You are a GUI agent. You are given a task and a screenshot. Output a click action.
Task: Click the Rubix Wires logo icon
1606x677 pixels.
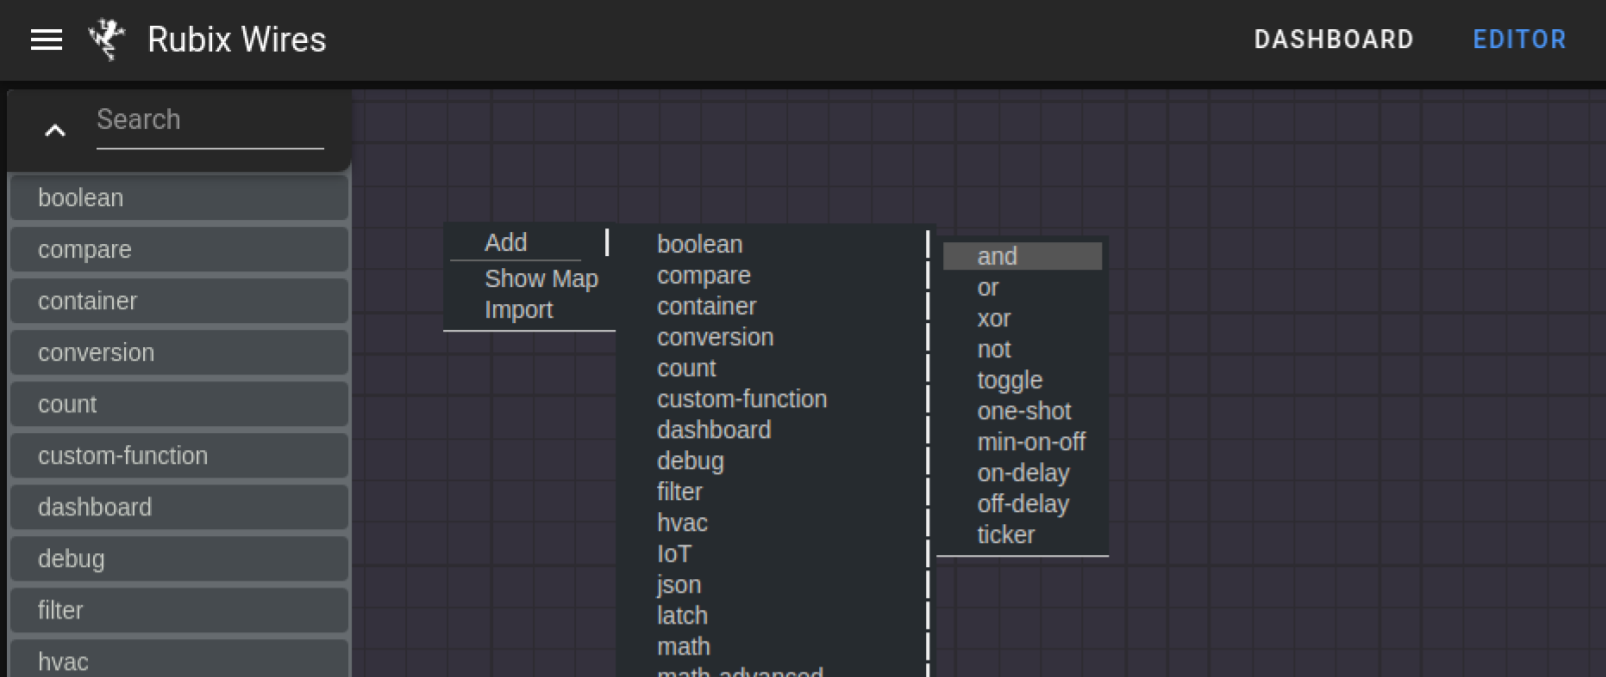click(106, 40)
